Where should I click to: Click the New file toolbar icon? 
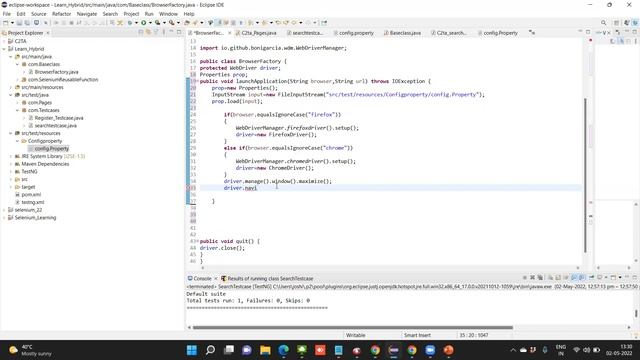tap(6, 23)
